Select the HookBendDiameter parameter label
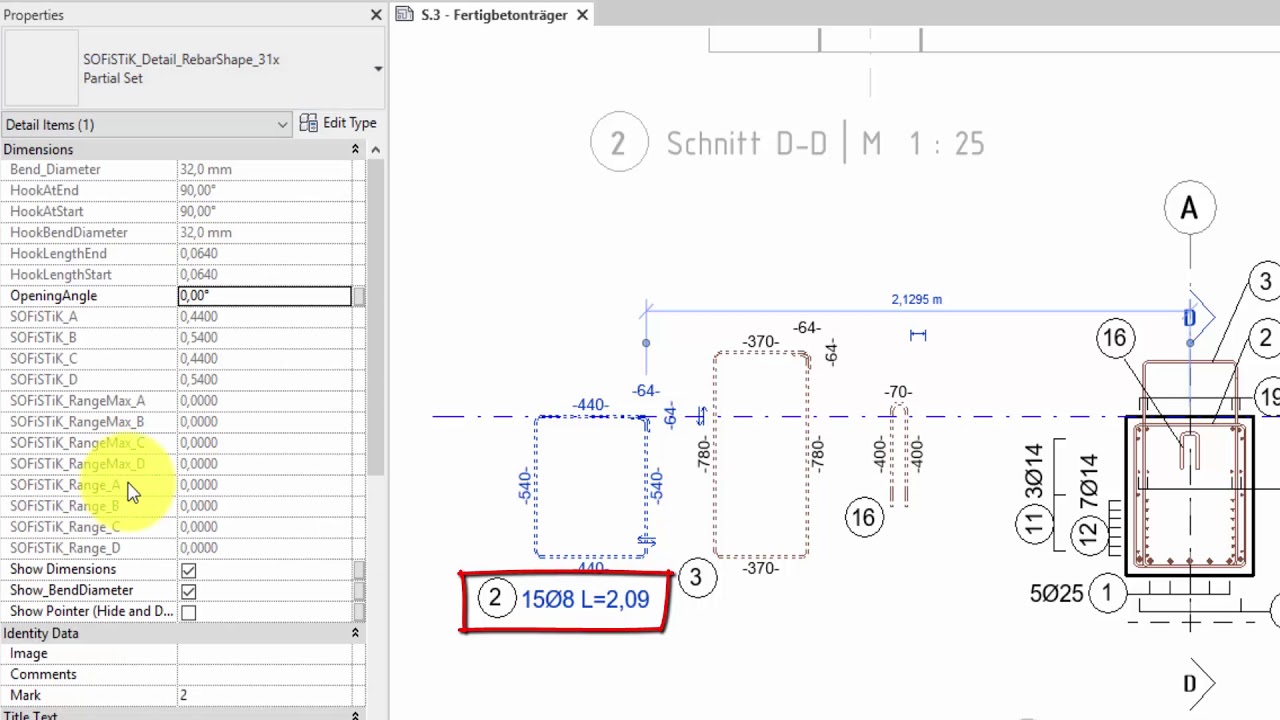 69,232
